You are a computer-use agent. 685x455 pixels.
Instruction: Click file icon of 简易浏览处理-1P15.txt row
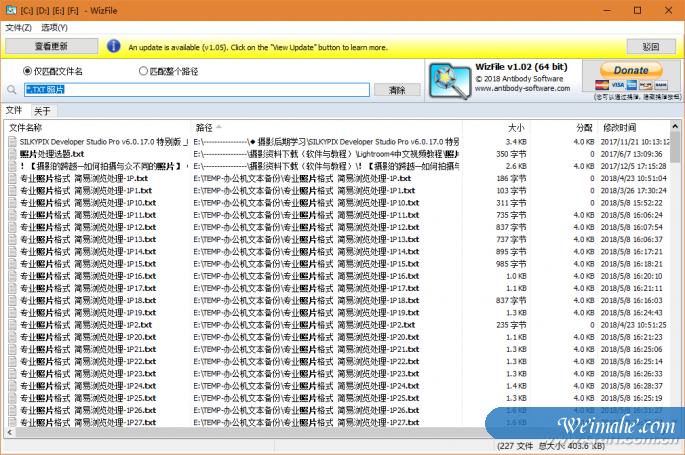click(12, 264)
